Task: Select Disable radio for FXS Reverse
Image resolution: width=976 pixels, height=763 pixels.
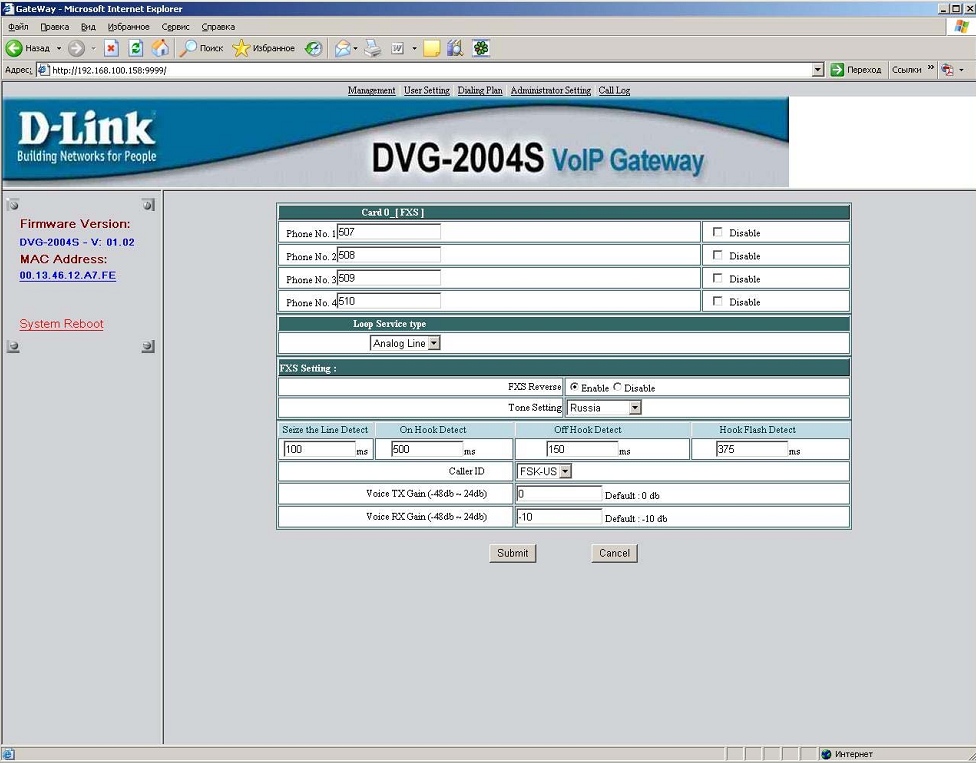Action: (x=617, y=387)
